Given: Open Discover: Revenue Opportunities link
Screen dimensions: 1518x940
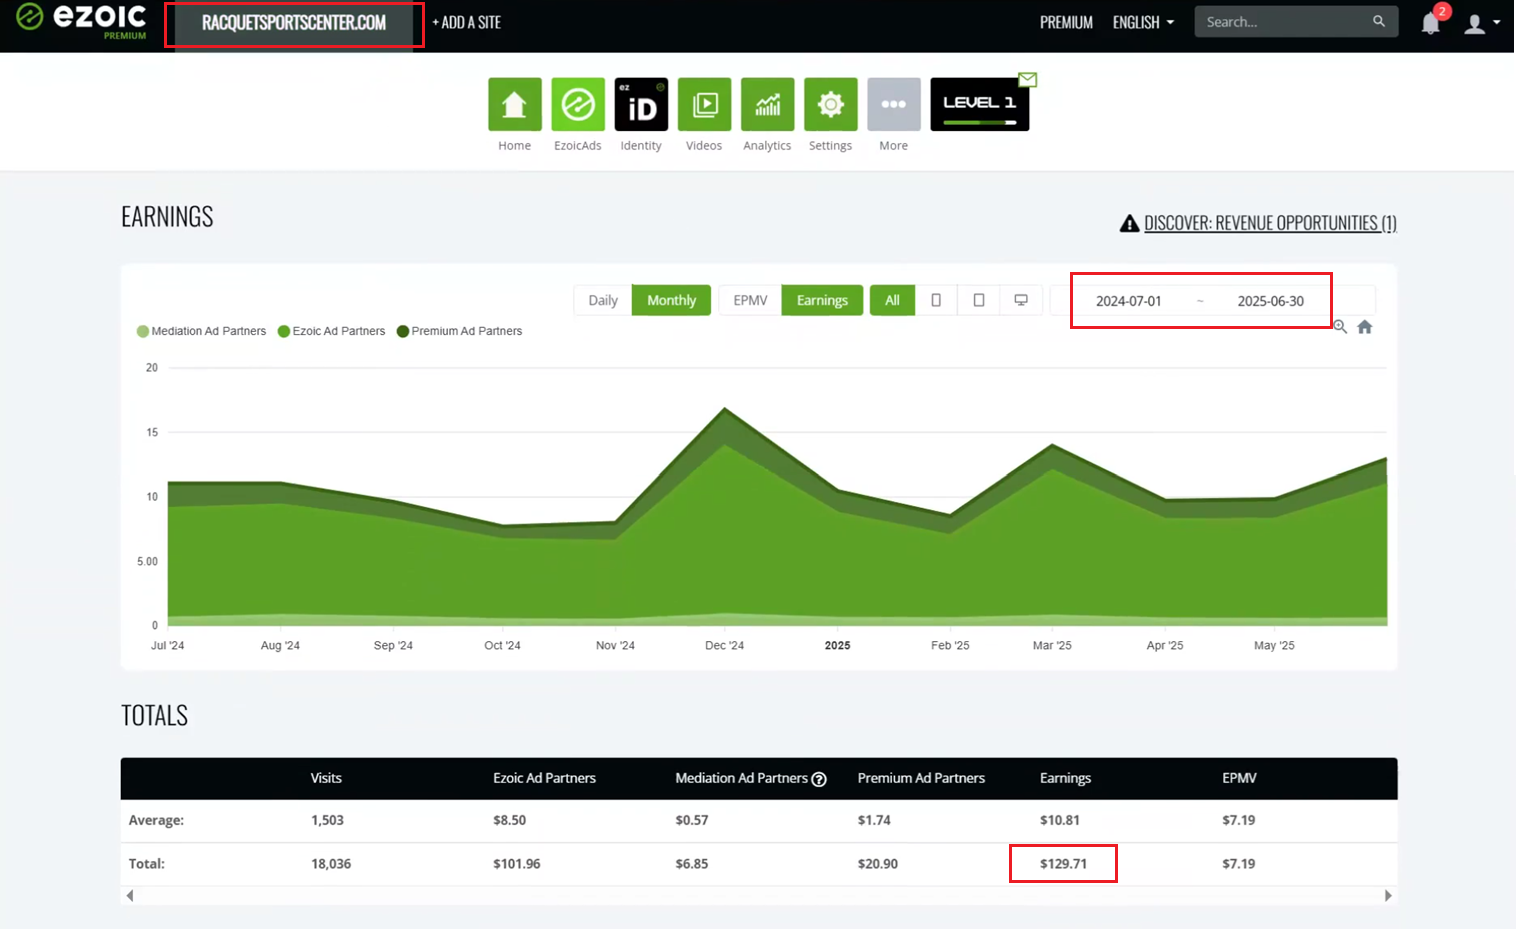Looking at the screenshot, I should [x=1270, y=223].
